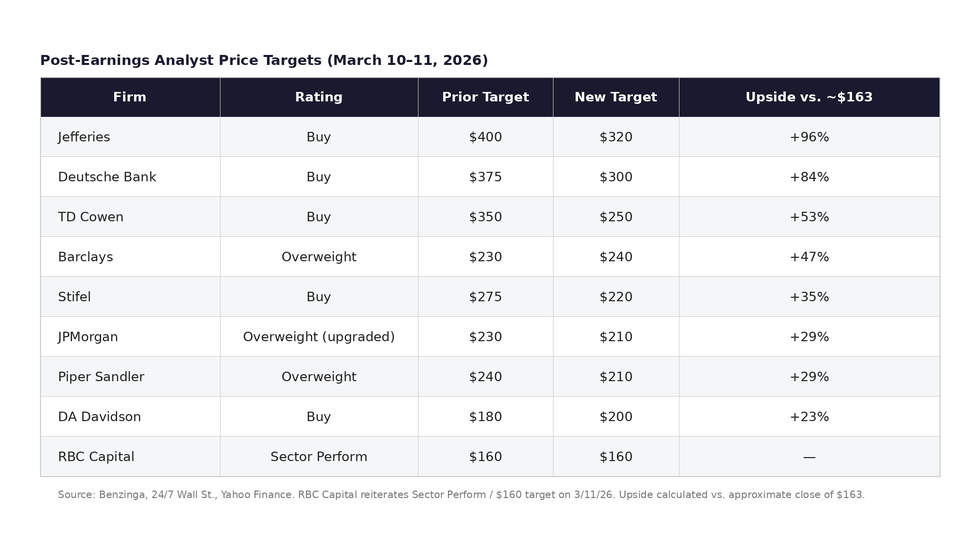Viewport: 980px width, 553px height.
Task: Click the Rating column header
Action: [x=318, y=97]
